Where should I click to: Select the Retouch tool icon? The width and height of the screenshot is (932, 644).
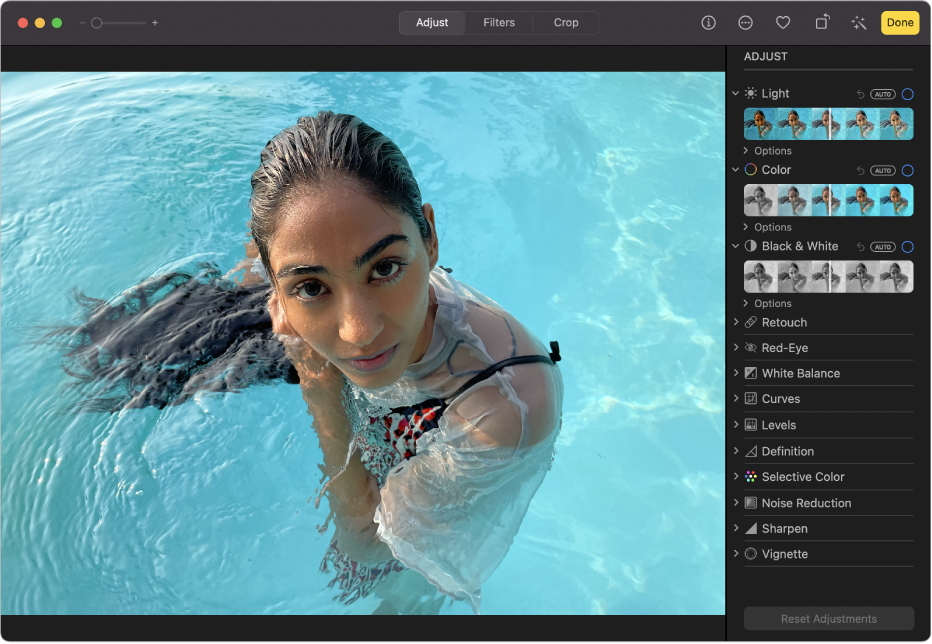pyautogui.click(x=751, y=322)
